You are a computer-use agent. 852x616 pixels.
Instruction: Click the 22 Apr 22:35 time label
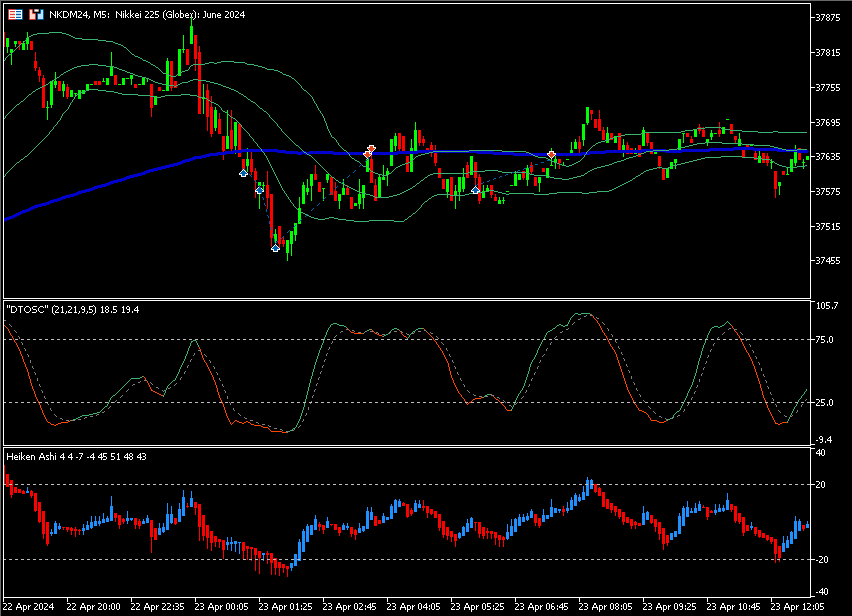(x=158, y=607)
